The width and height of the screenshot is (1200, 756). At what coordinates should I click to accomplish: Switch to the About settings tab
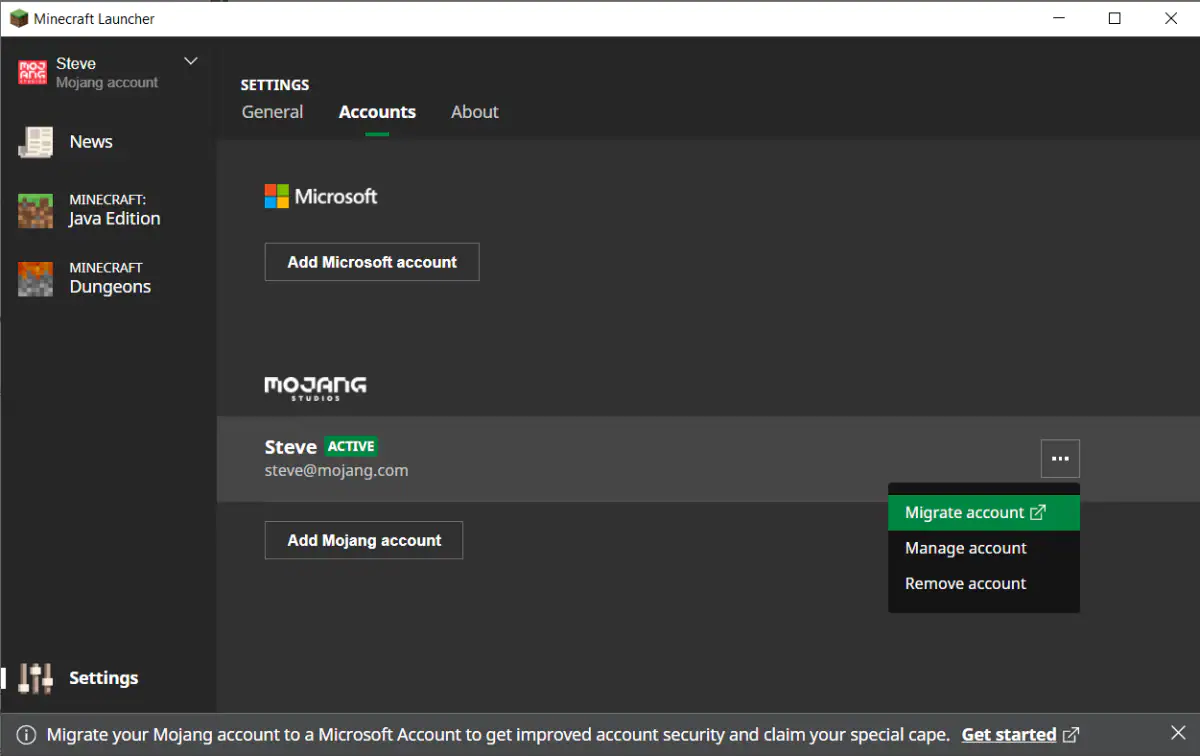(474, 112)
